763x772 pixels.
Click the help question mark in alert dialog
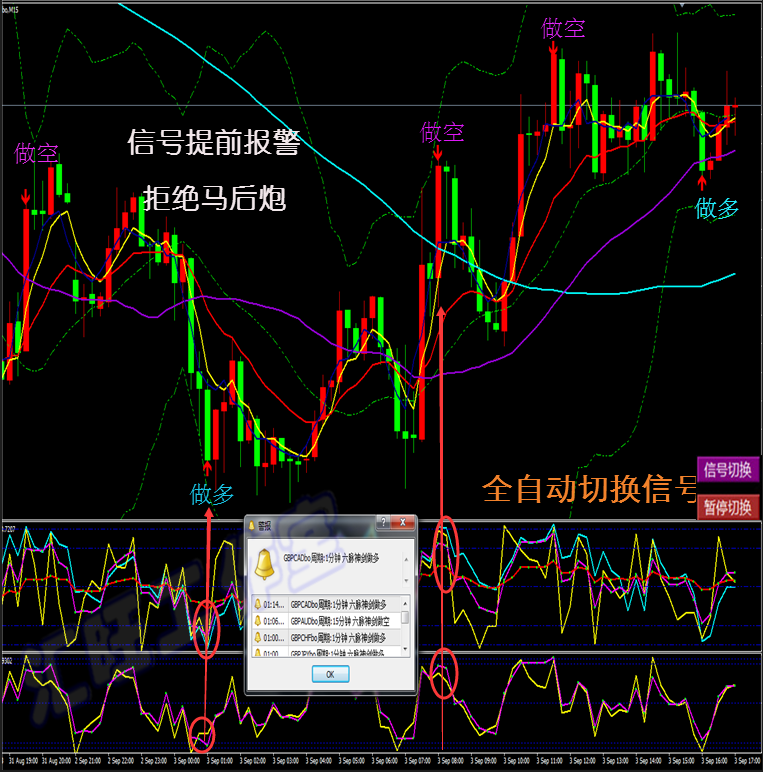383,522
